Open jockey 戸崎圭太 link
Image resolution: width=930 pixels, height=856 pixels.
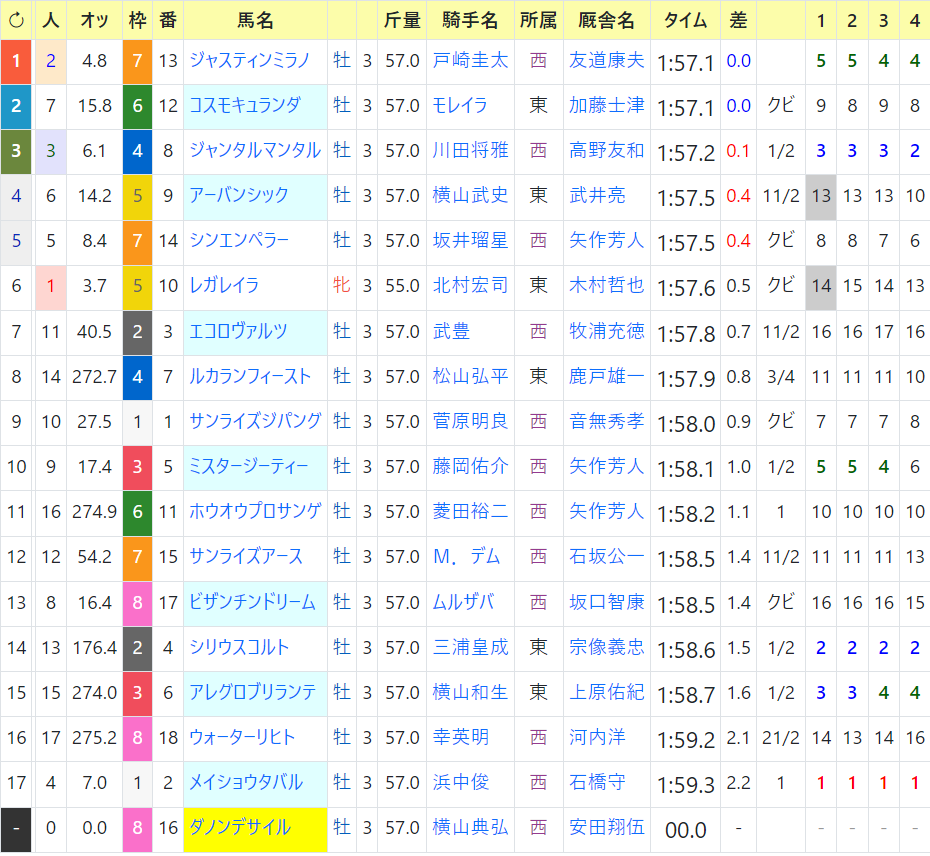(470, 61)
